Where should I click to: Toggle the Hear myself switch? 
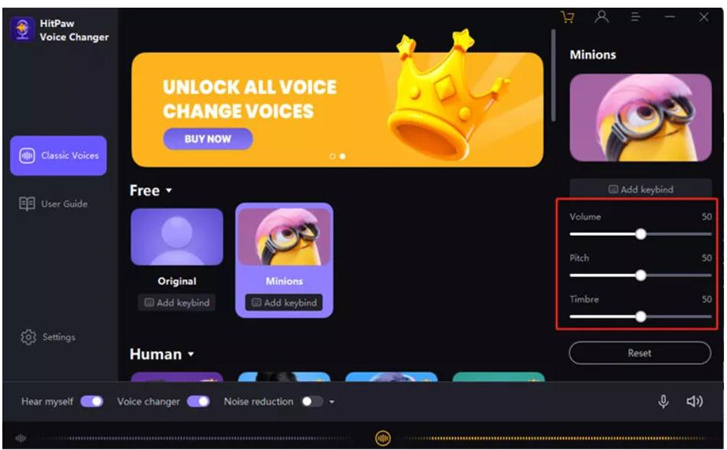[92, 401]
